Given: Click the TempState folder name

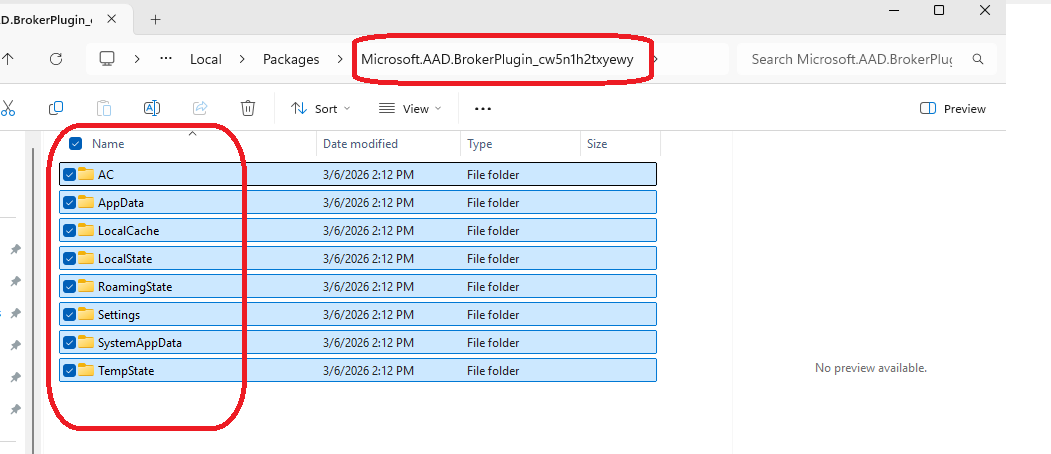Looking at the screenshot, I should pyautogui.click(x=126, y=371).
